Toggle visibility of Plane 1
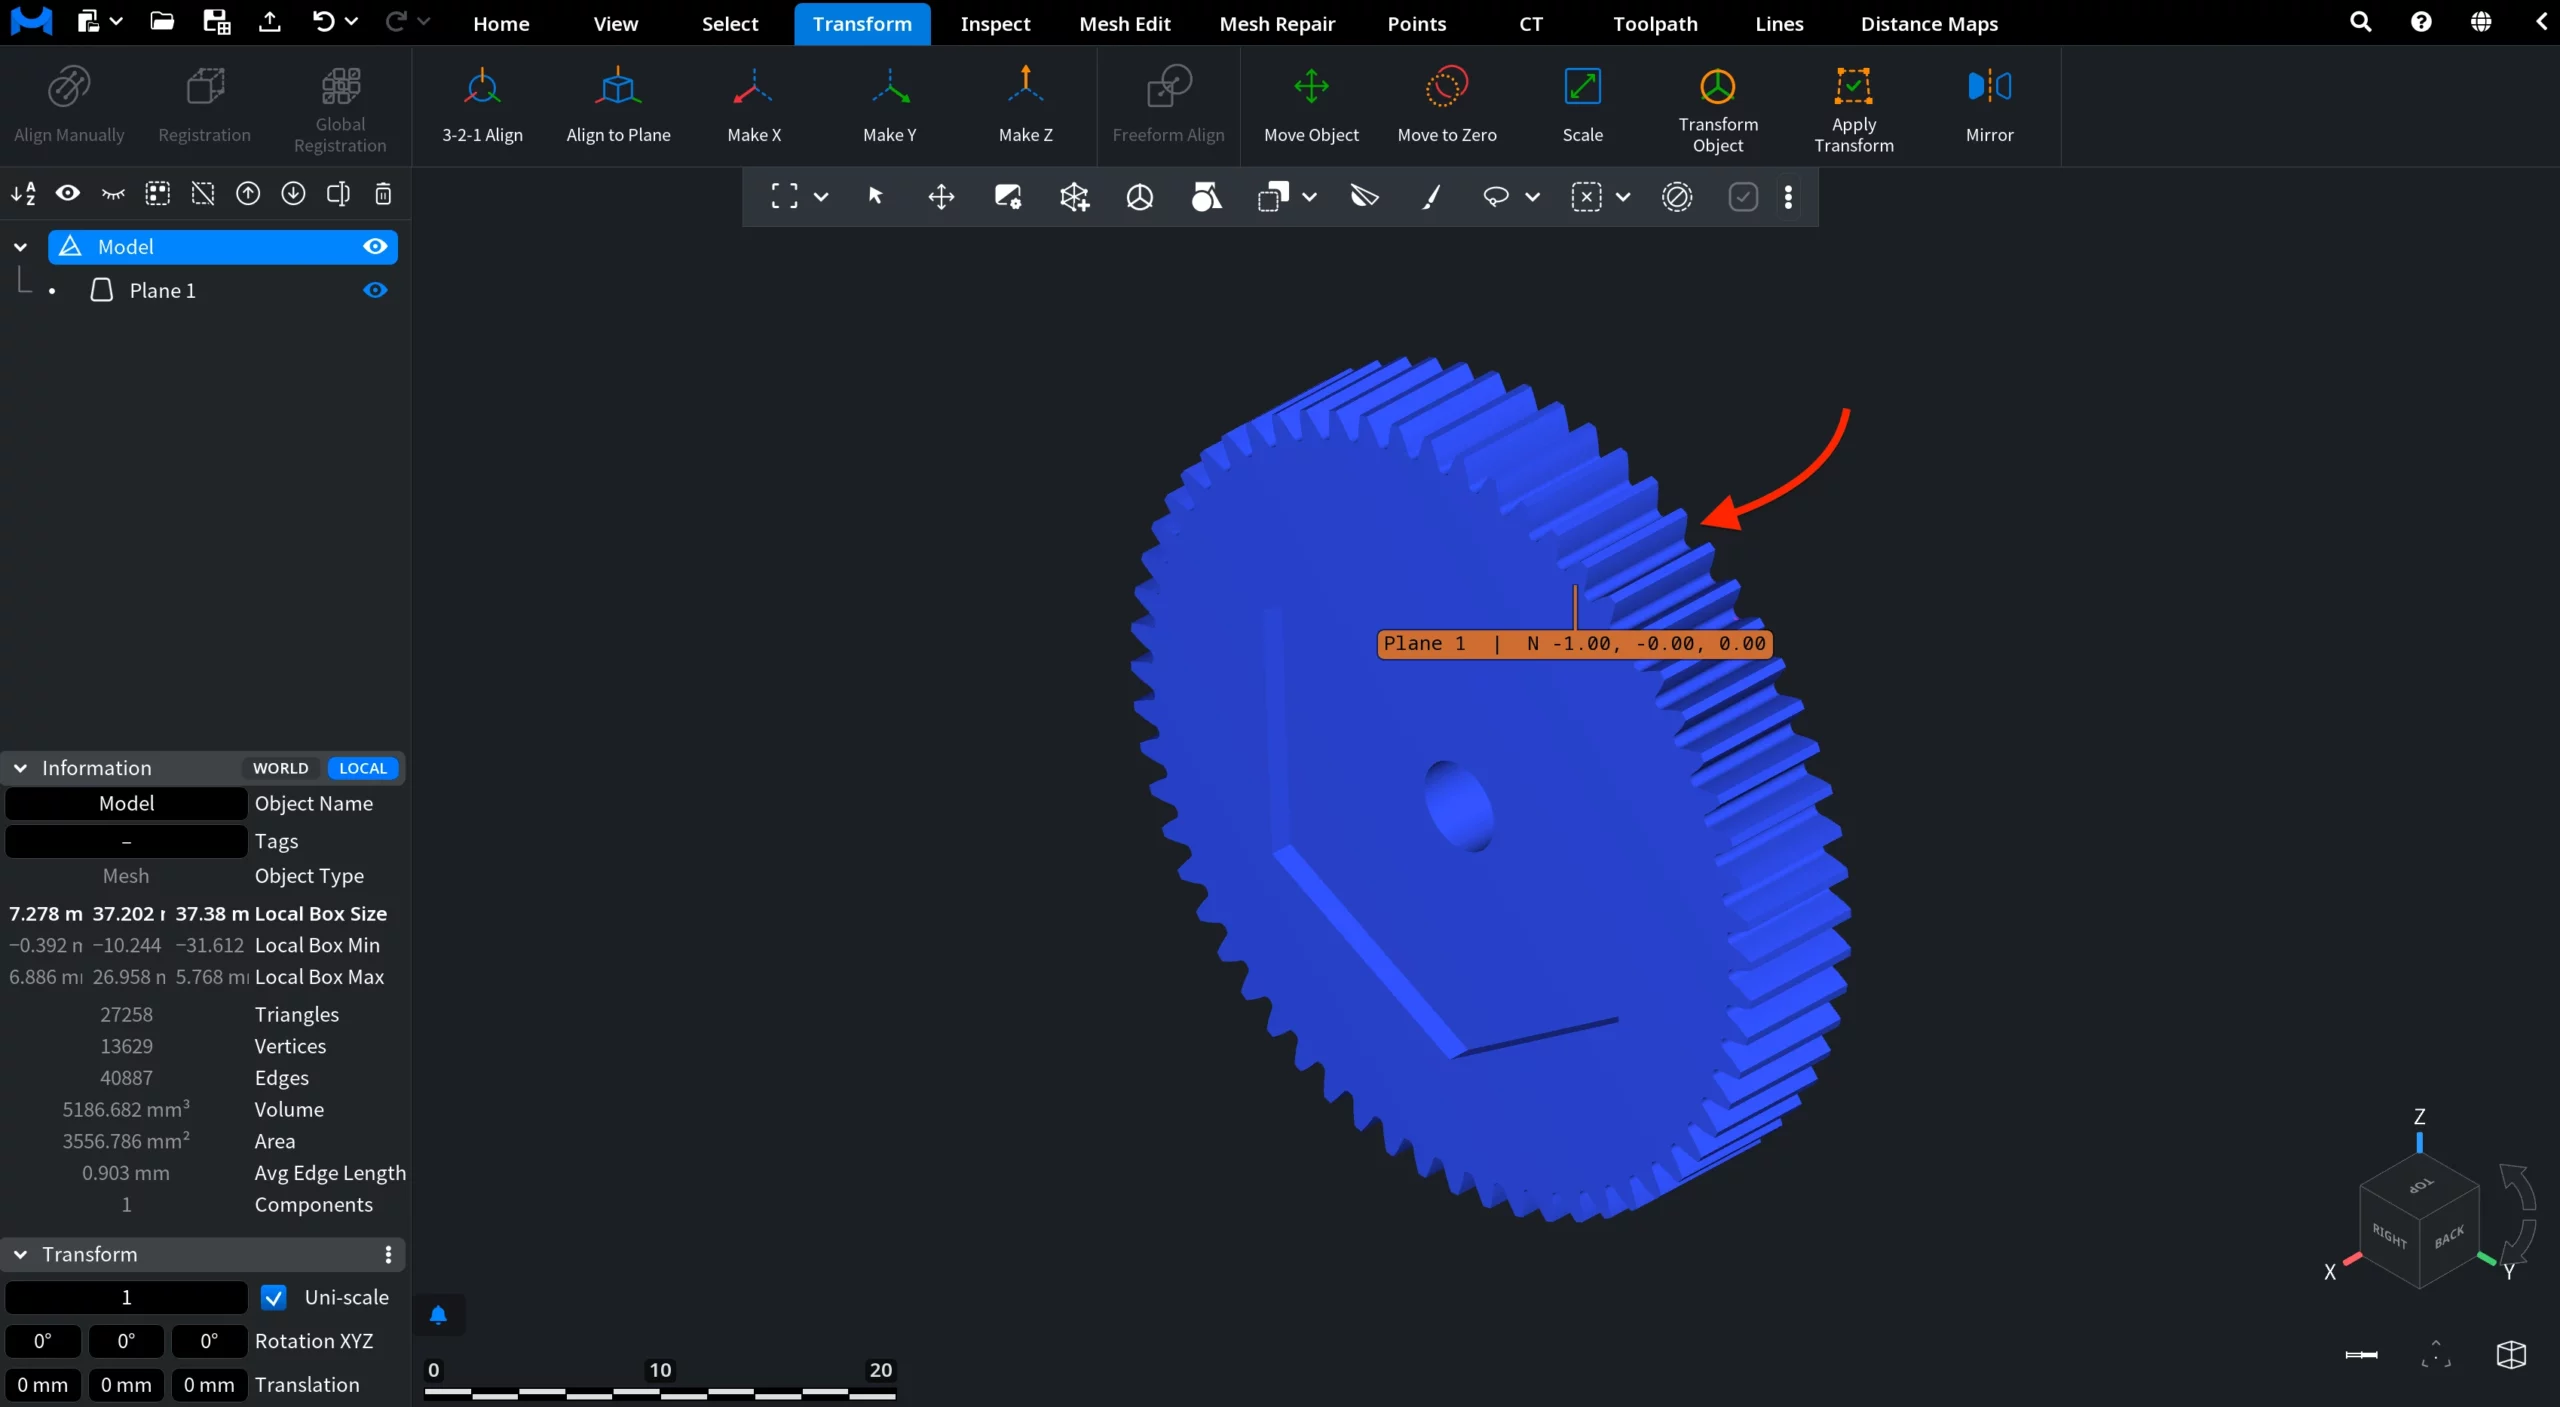This screenshot has height=1407, width=2560. 375,290
